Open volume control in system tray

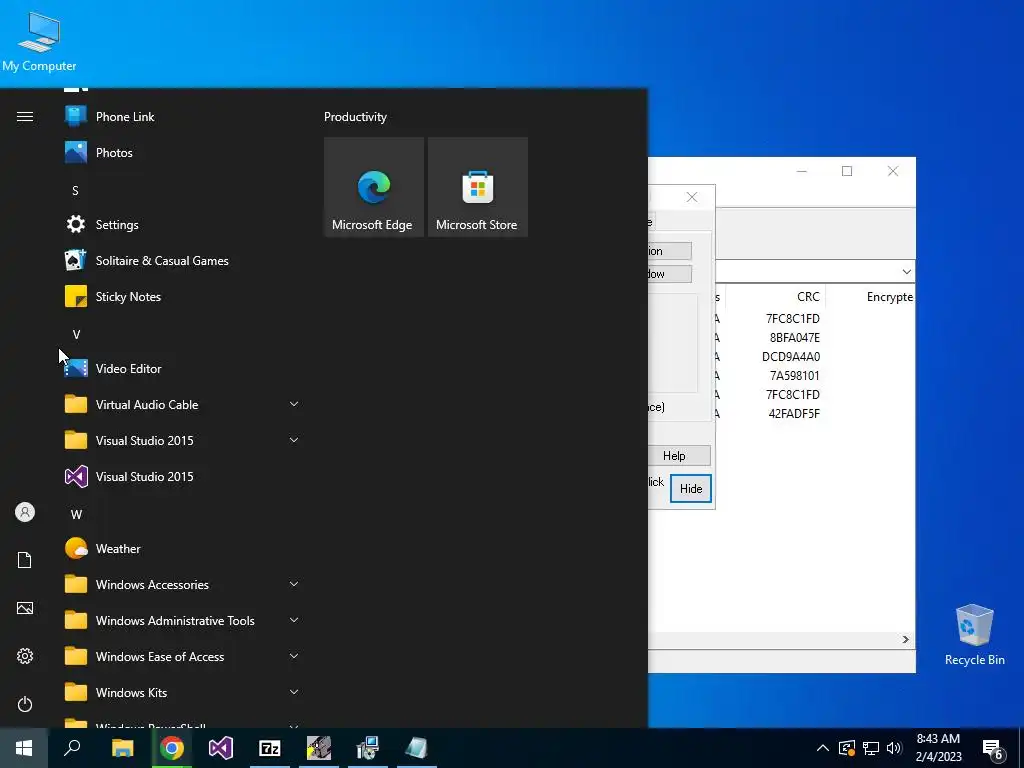[x=894, y=748]
